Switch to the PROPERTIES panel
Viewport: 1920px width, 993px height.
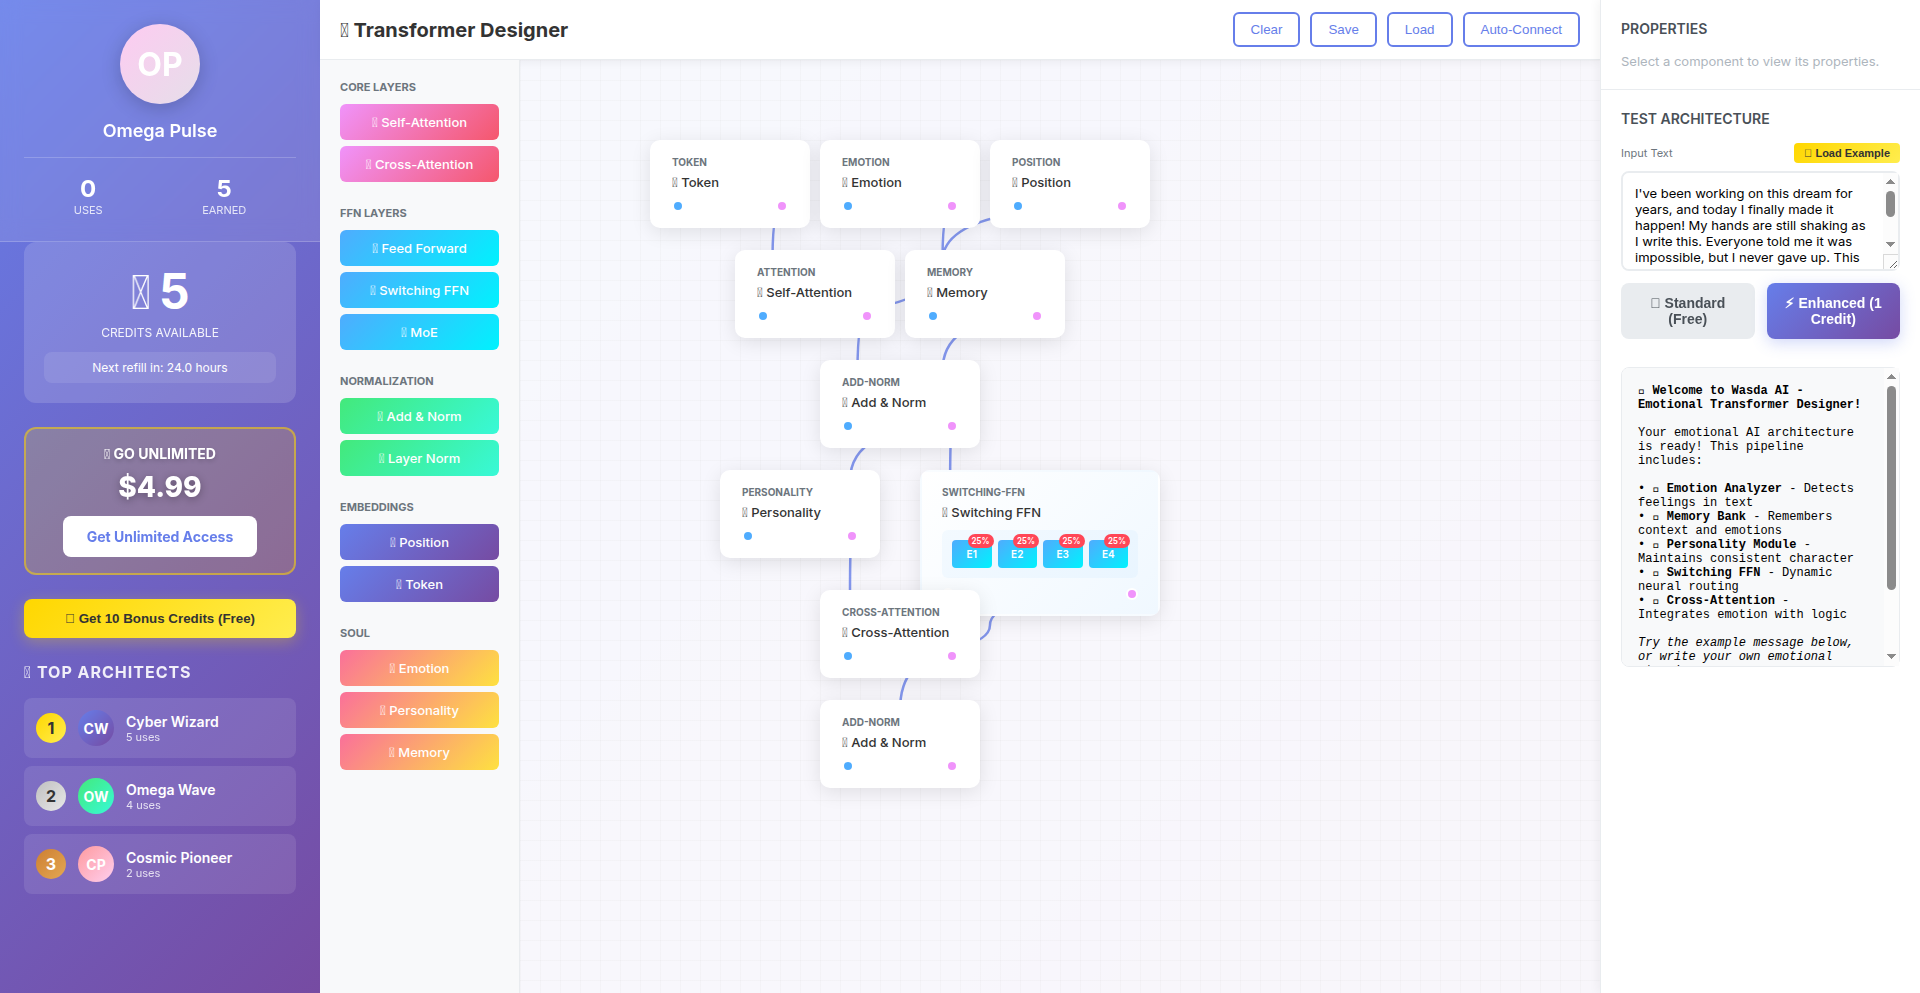[x=1664, y=29]
